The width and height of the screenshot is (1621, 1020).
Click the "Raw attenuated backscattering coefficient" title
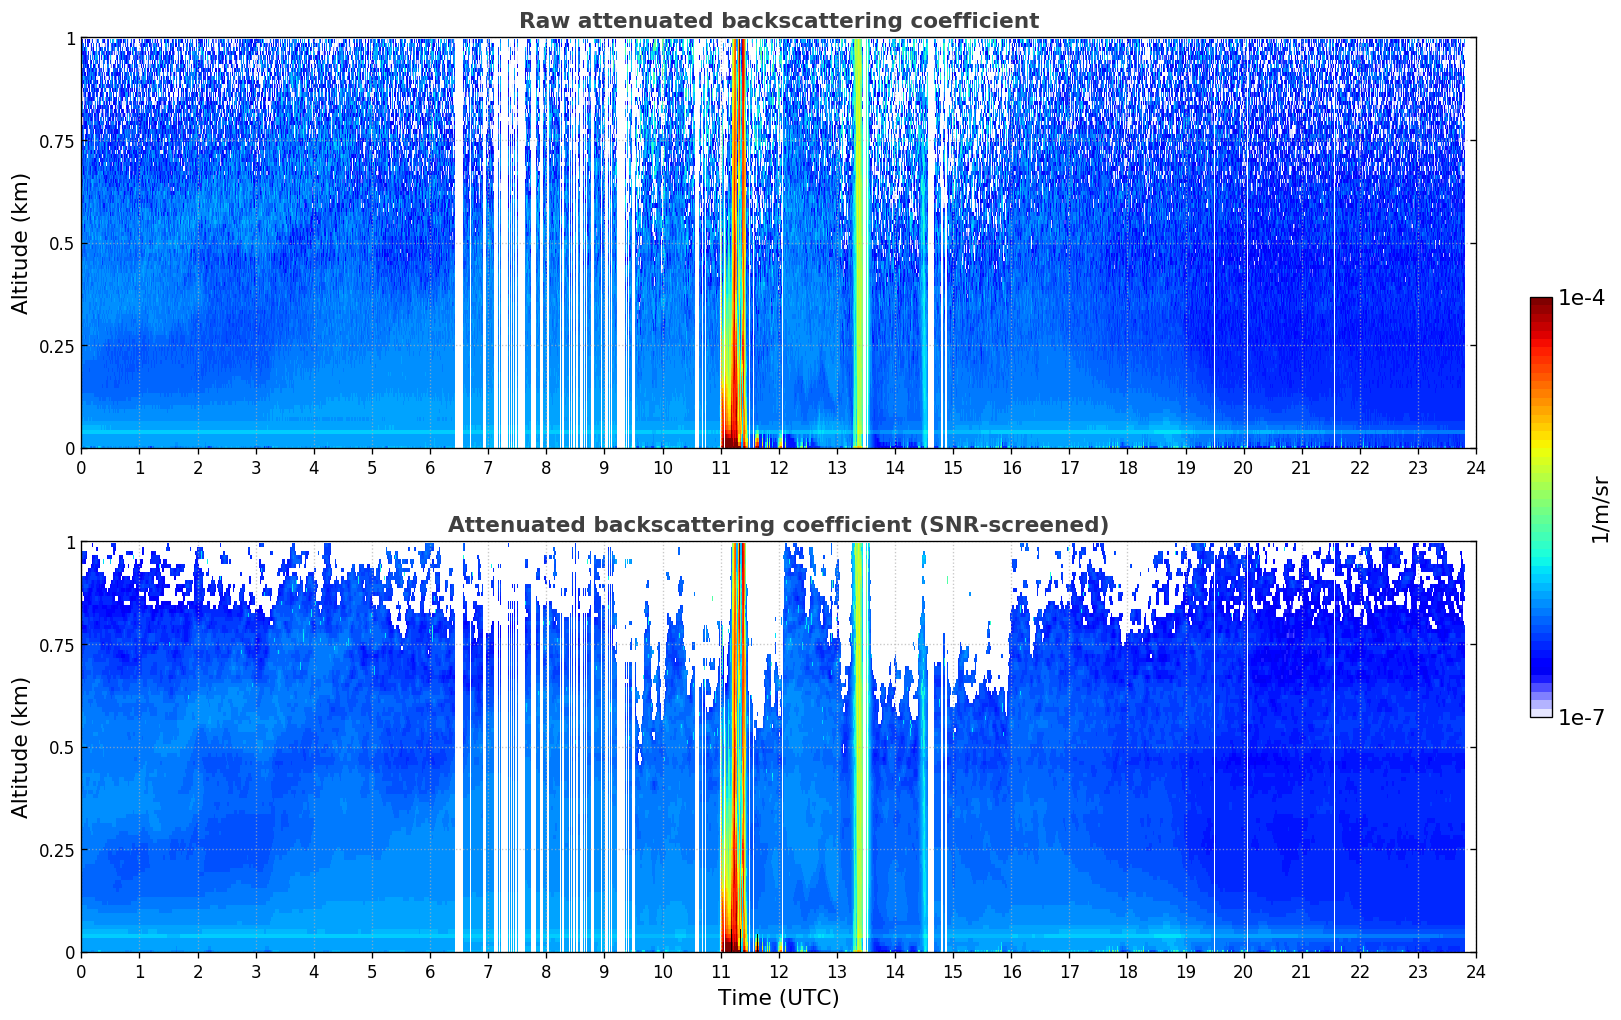pyautogui.click(x=778, y=21)
